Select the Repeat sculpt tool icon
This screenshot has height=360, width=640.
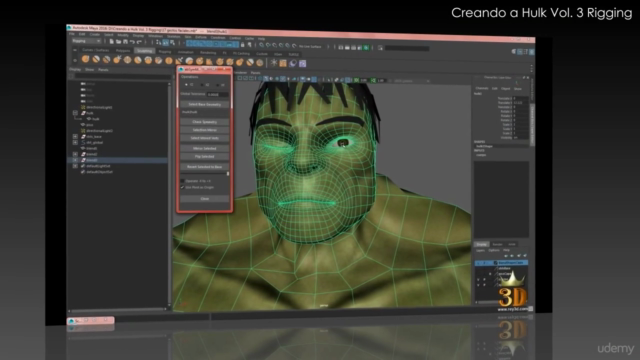[169, 61]
